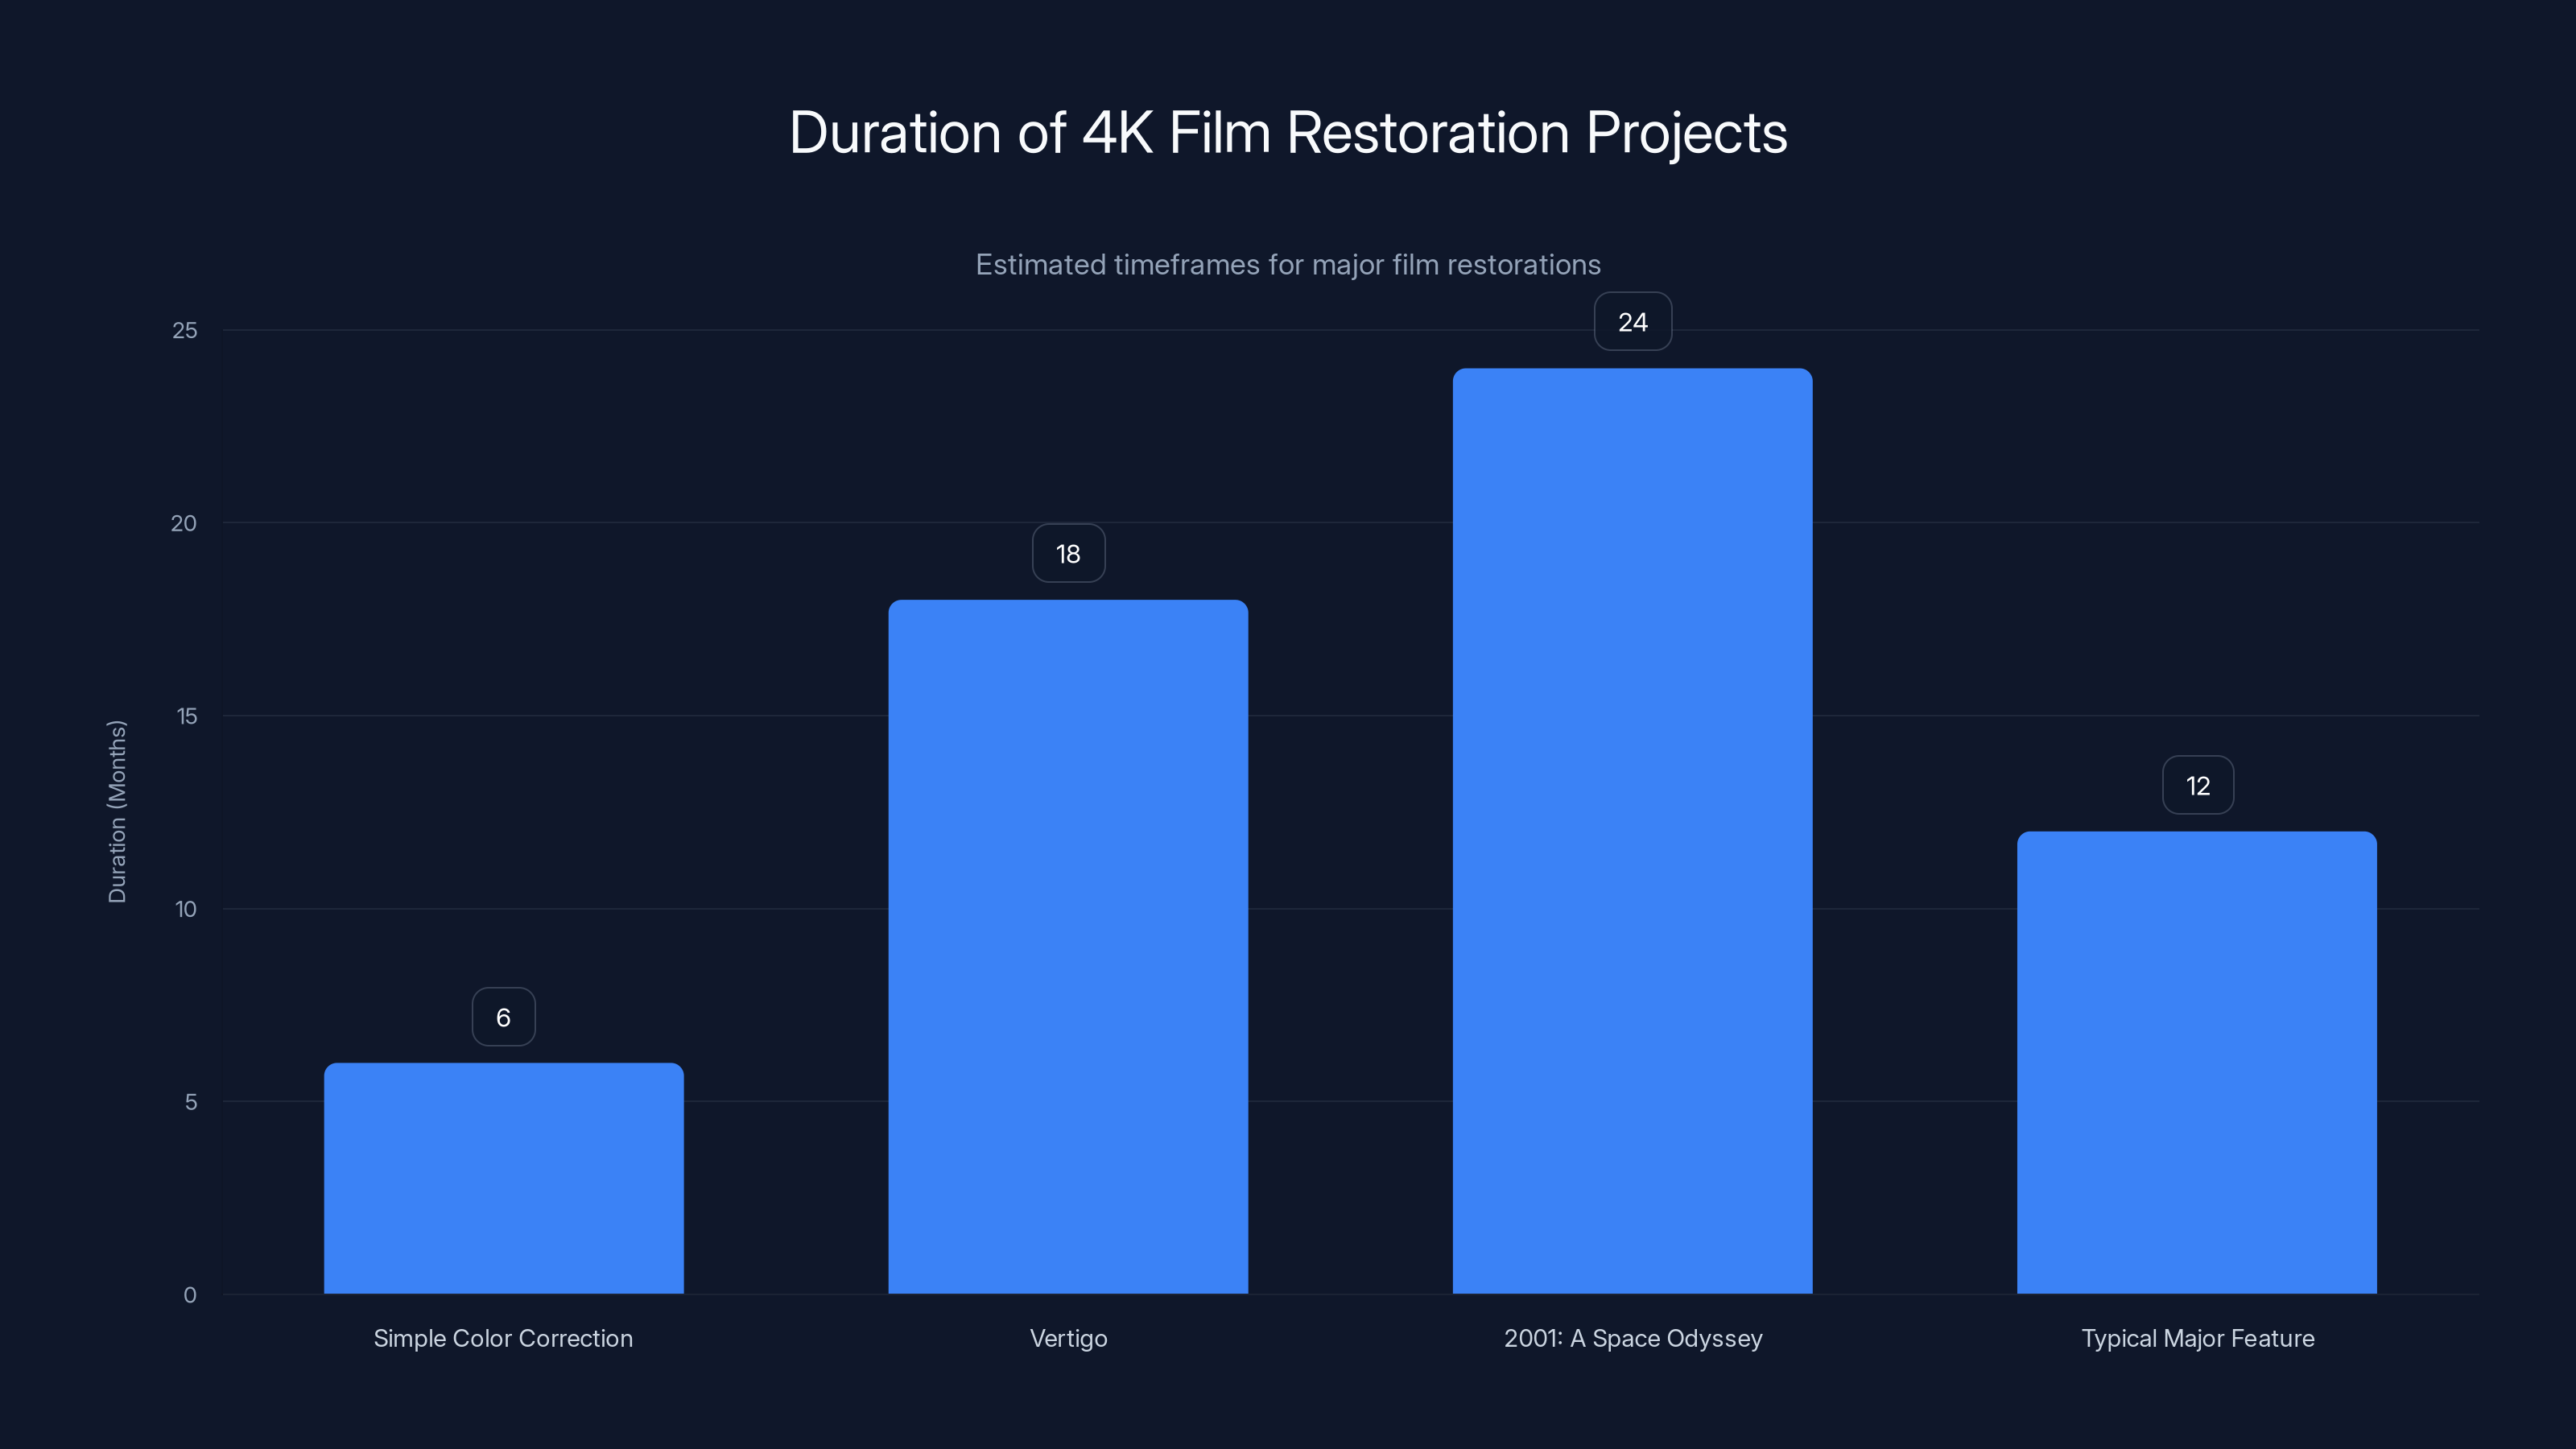Select the Vertigo bar
This screenshot has width=2576, height=1449.
point(1068,950)
